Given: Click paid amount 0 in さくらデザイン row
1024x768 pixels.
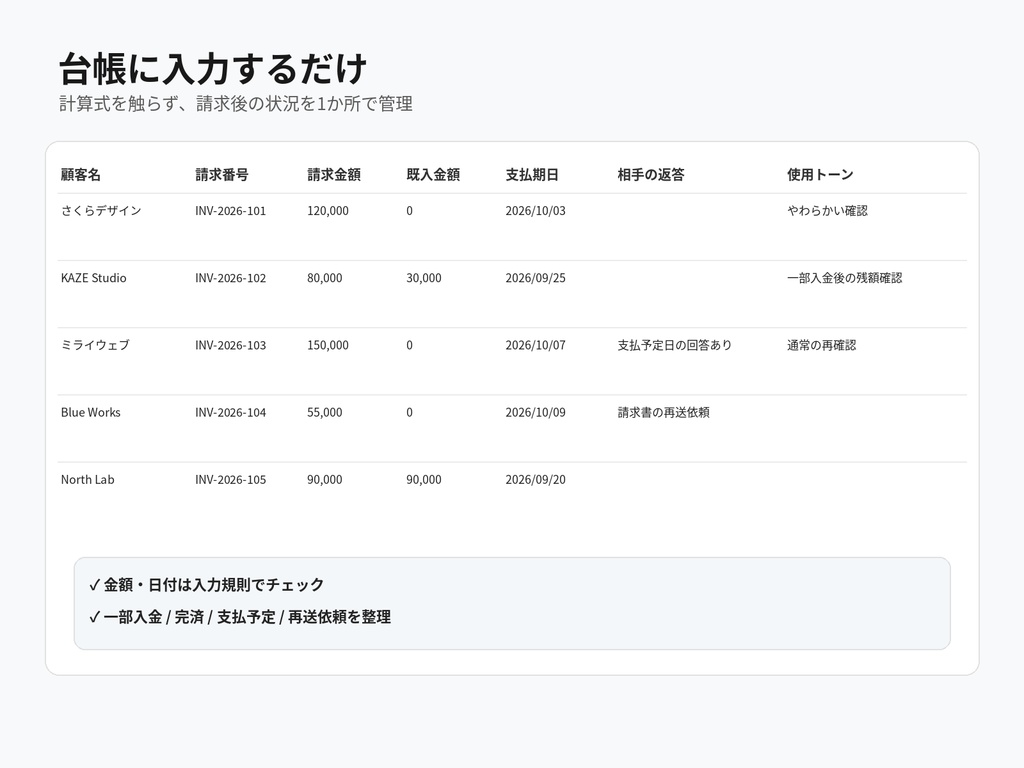Looking at the screenshot, I should 409,211.
